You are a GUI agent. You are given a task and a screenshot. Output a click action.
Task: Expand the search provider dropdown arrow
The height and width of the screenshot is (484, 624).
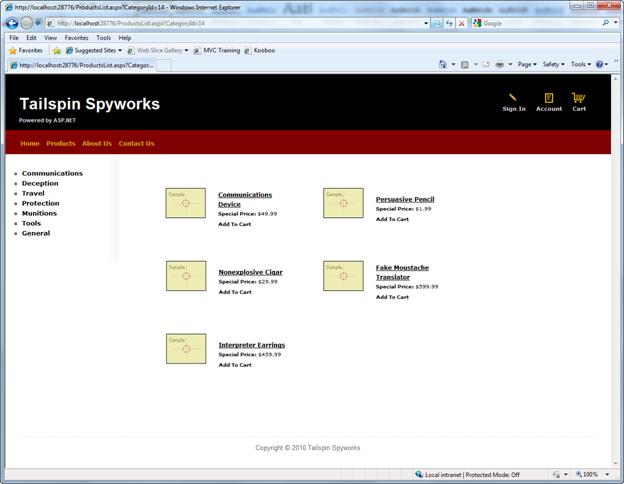pyautogui.click(x=616, y=23)
